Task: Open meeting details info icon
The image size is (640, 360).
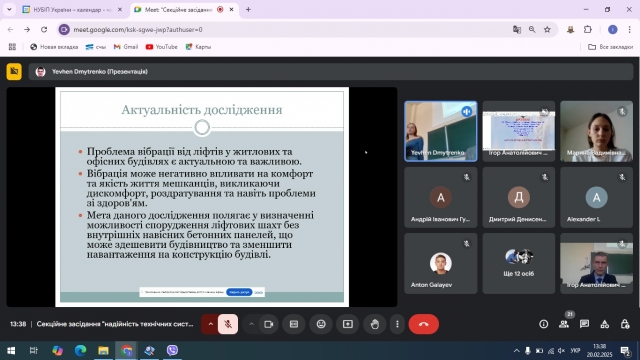Action: coord(543,324)
